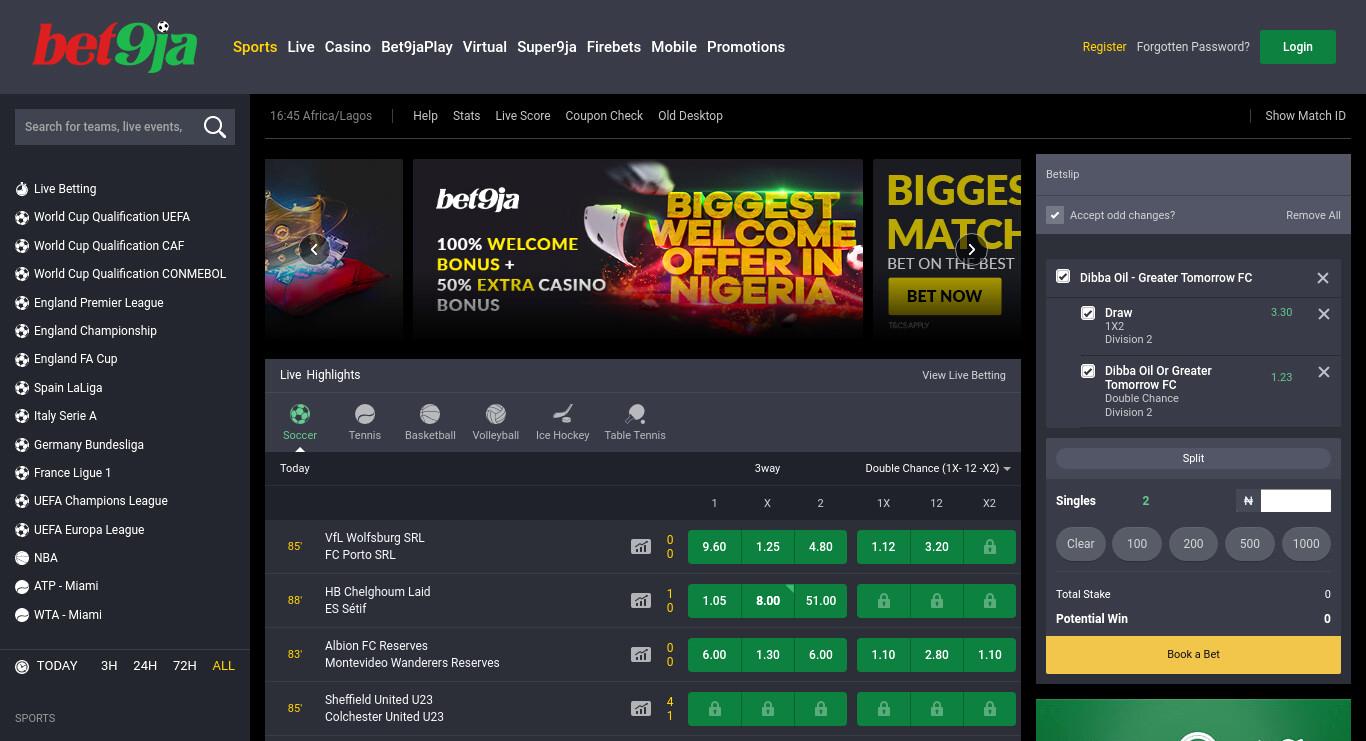Toggle Accept odd changes checkbox
Viewport: 1366px width, 741px height.
click(1054, 215)
